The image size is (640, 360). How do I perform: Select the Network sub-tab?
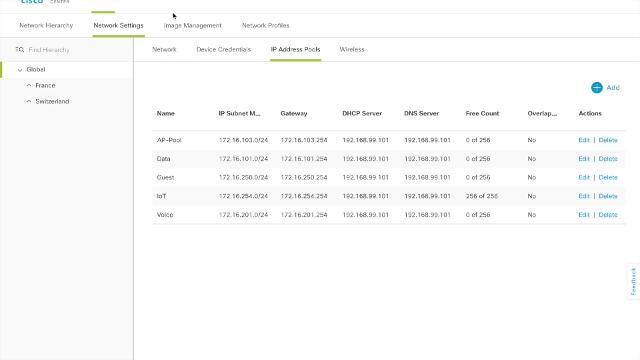pos(164,49)
